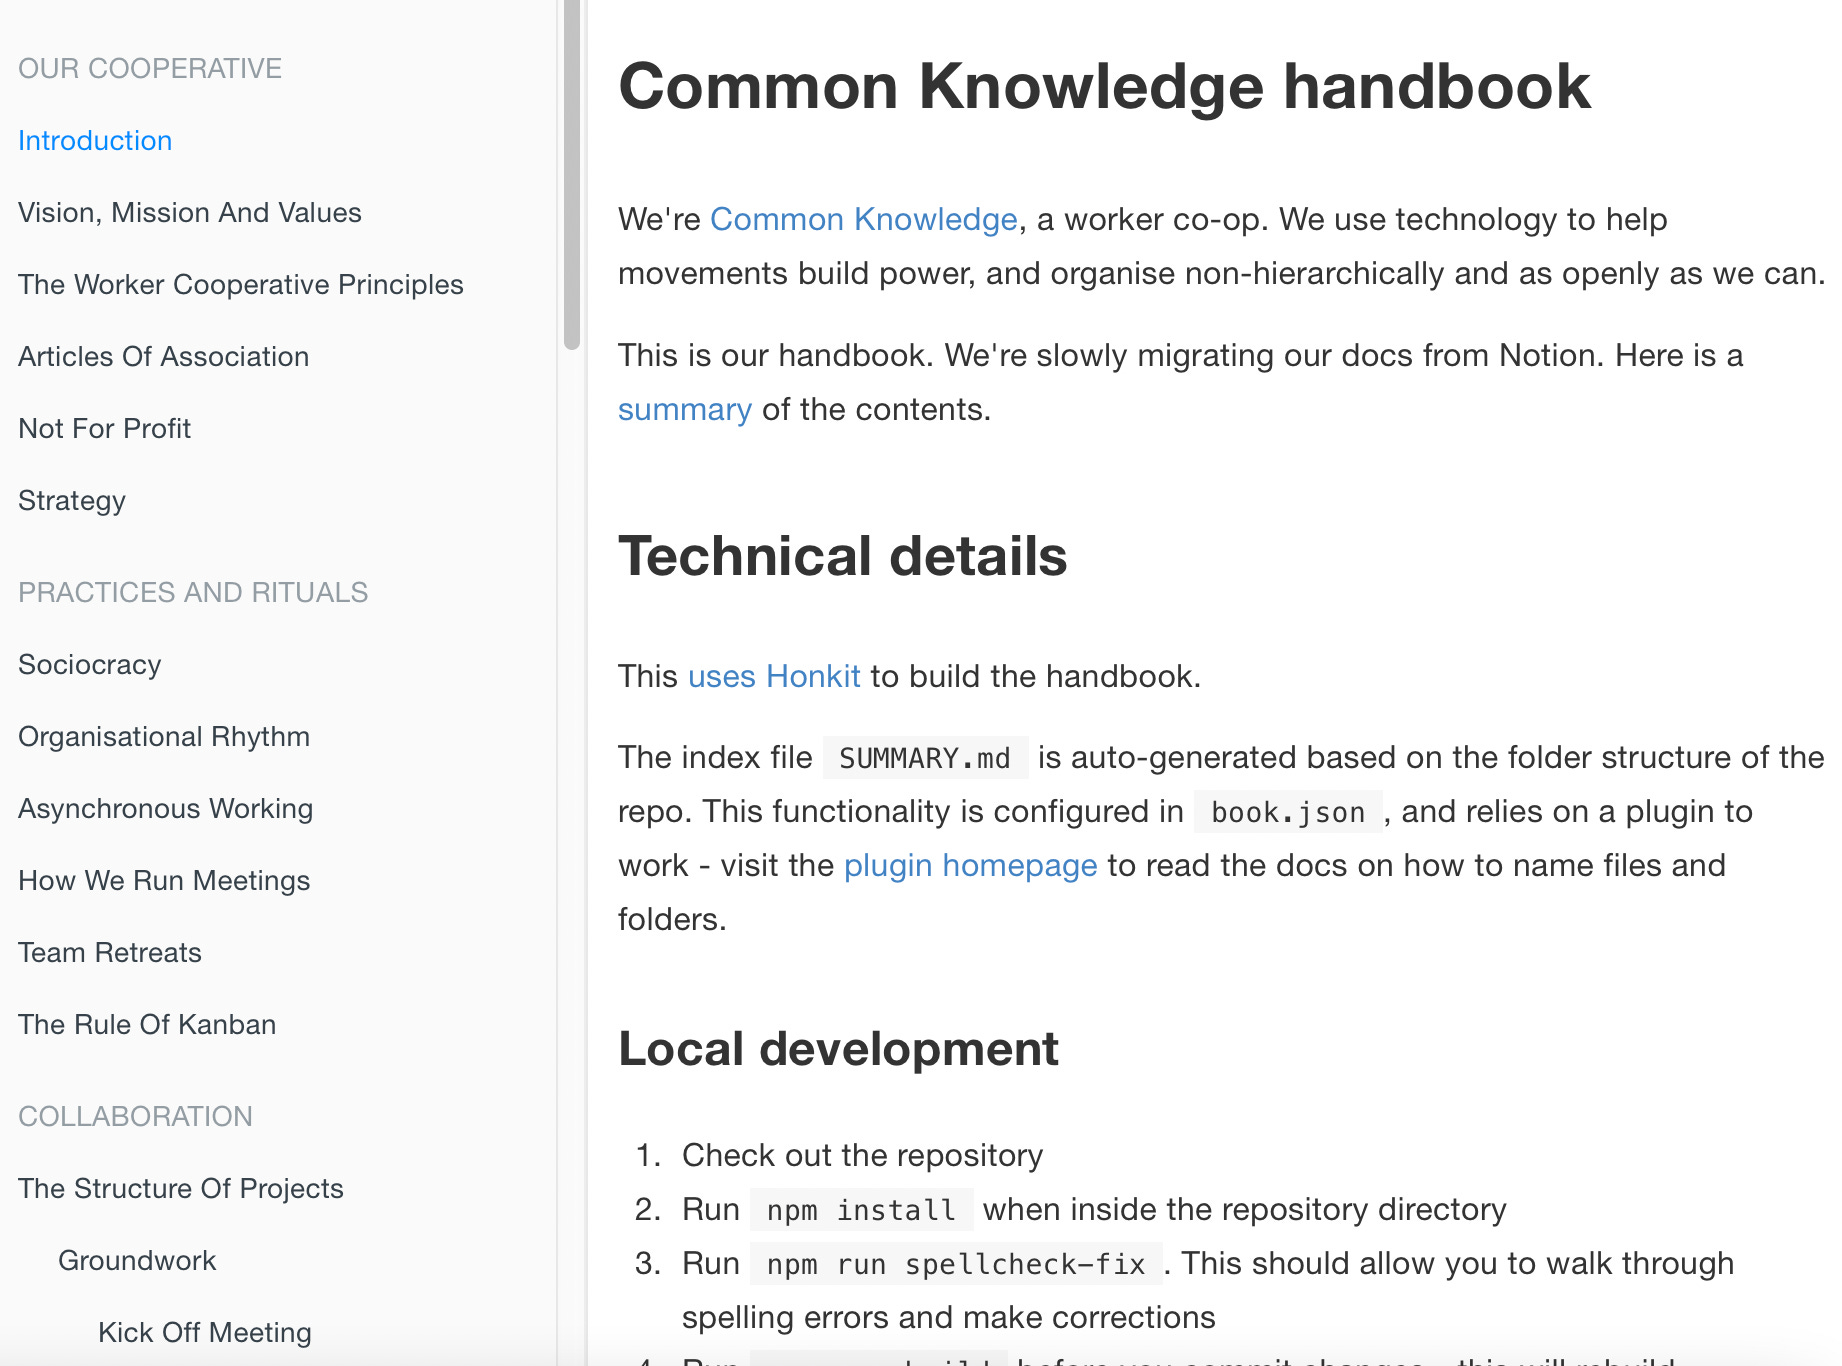Image resolution: width=1842 pixels, height=1366 pixels.
Task: Click the sidebar vertical scrollbar thumb
Action: (572, 175)
